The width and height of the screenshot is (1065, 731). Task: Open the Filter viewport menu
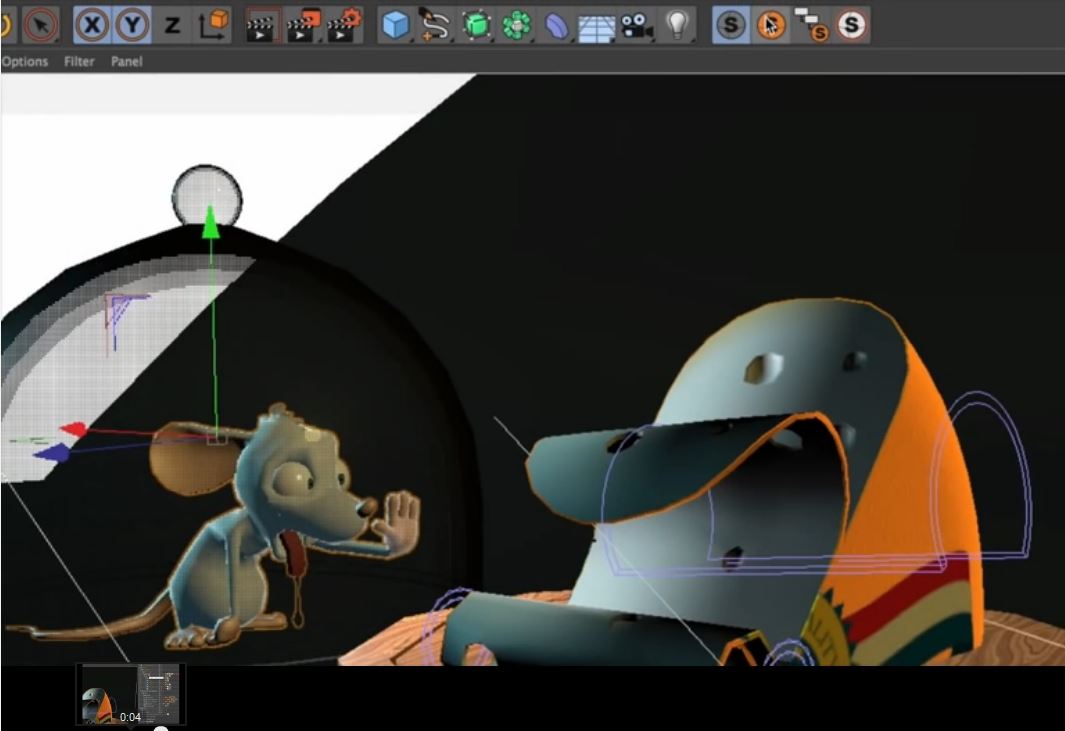(x=79, y=61)
